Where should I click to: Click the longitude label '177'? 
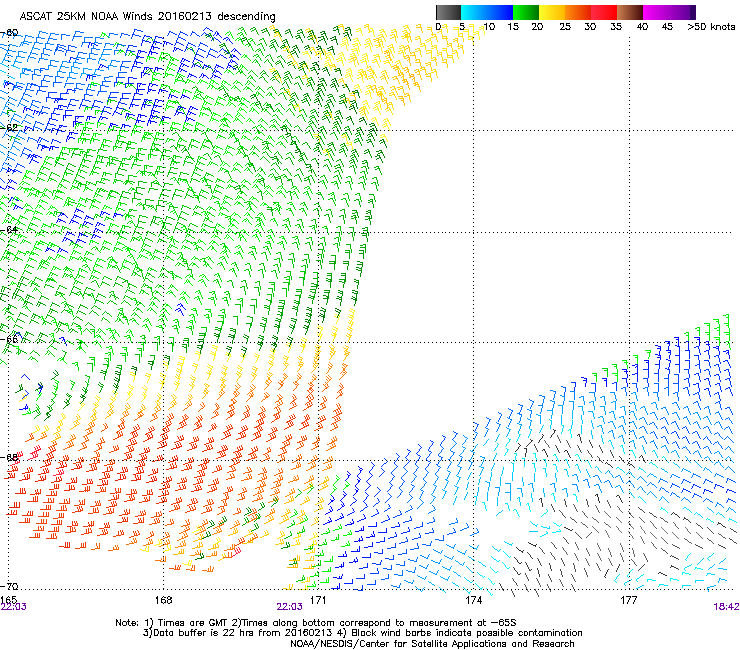click(x=629, y=600)
